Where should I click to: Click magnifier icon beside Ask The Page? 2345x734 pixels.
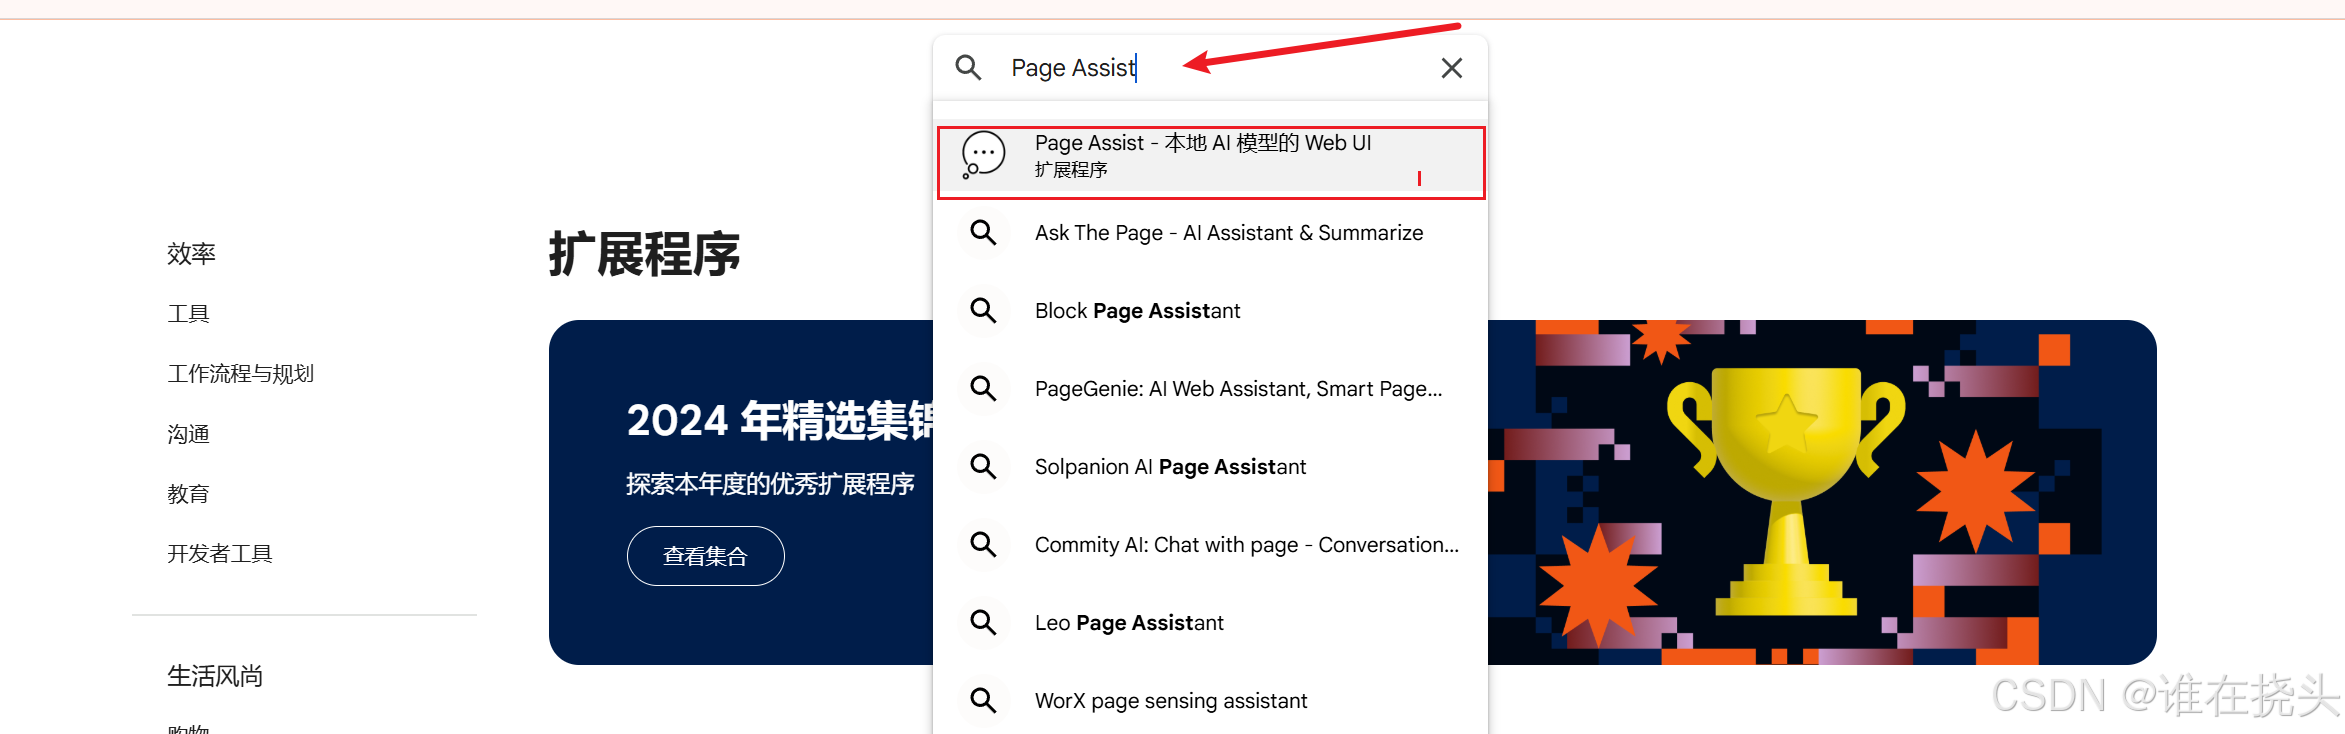tap(983, 233)
